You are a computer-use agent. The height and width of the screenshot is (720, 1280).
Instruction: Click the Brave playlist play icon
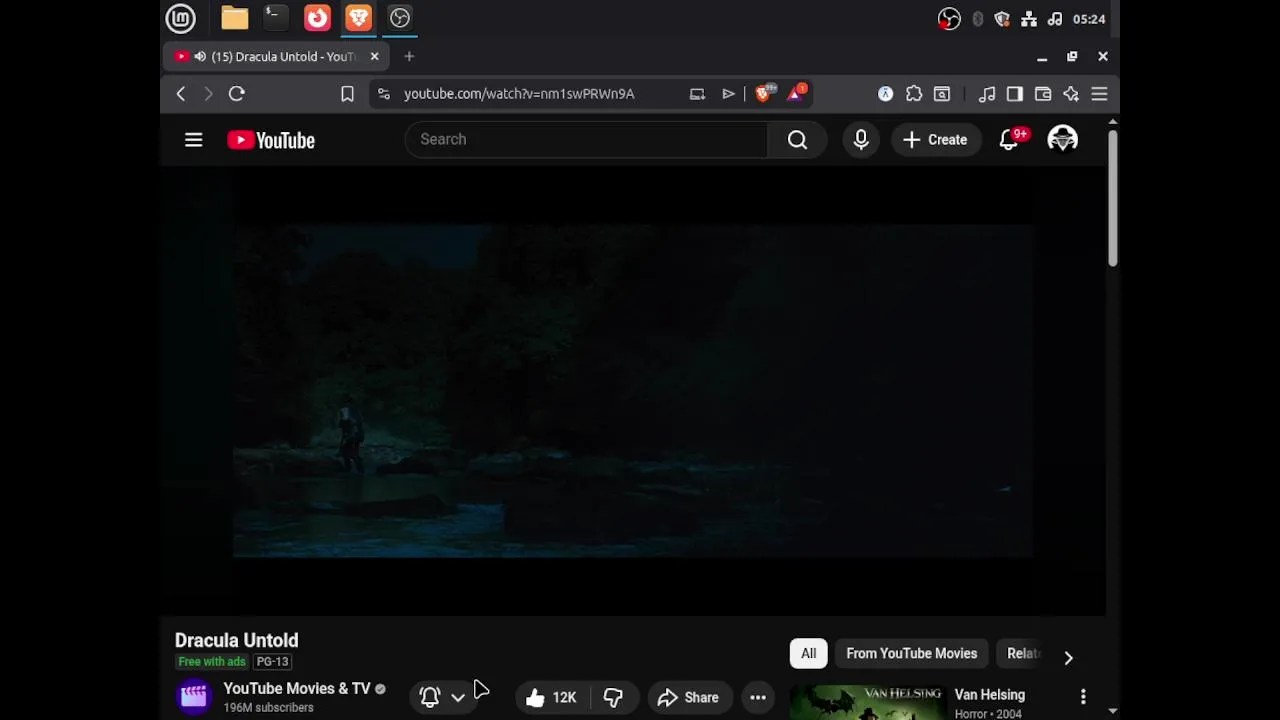[x=728, y=93]
